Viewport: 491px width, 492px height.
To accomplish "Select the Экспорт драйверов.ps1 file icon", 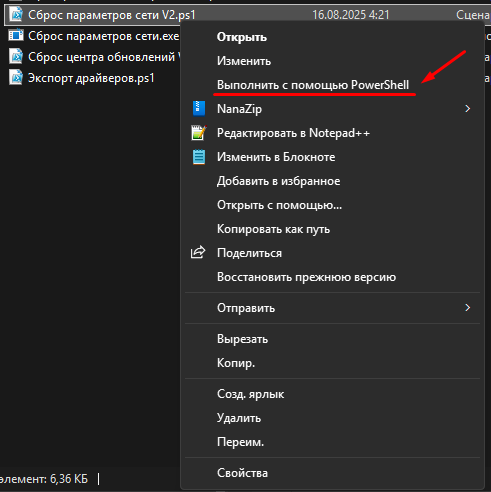I will [x=16, y=78].
